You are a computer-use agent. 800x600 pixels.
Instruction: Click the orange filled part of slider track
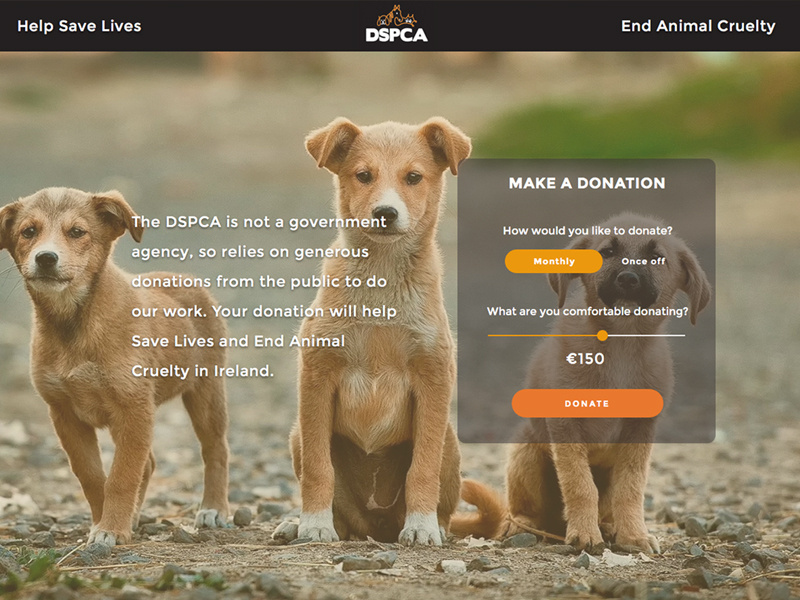pos(542,335)
